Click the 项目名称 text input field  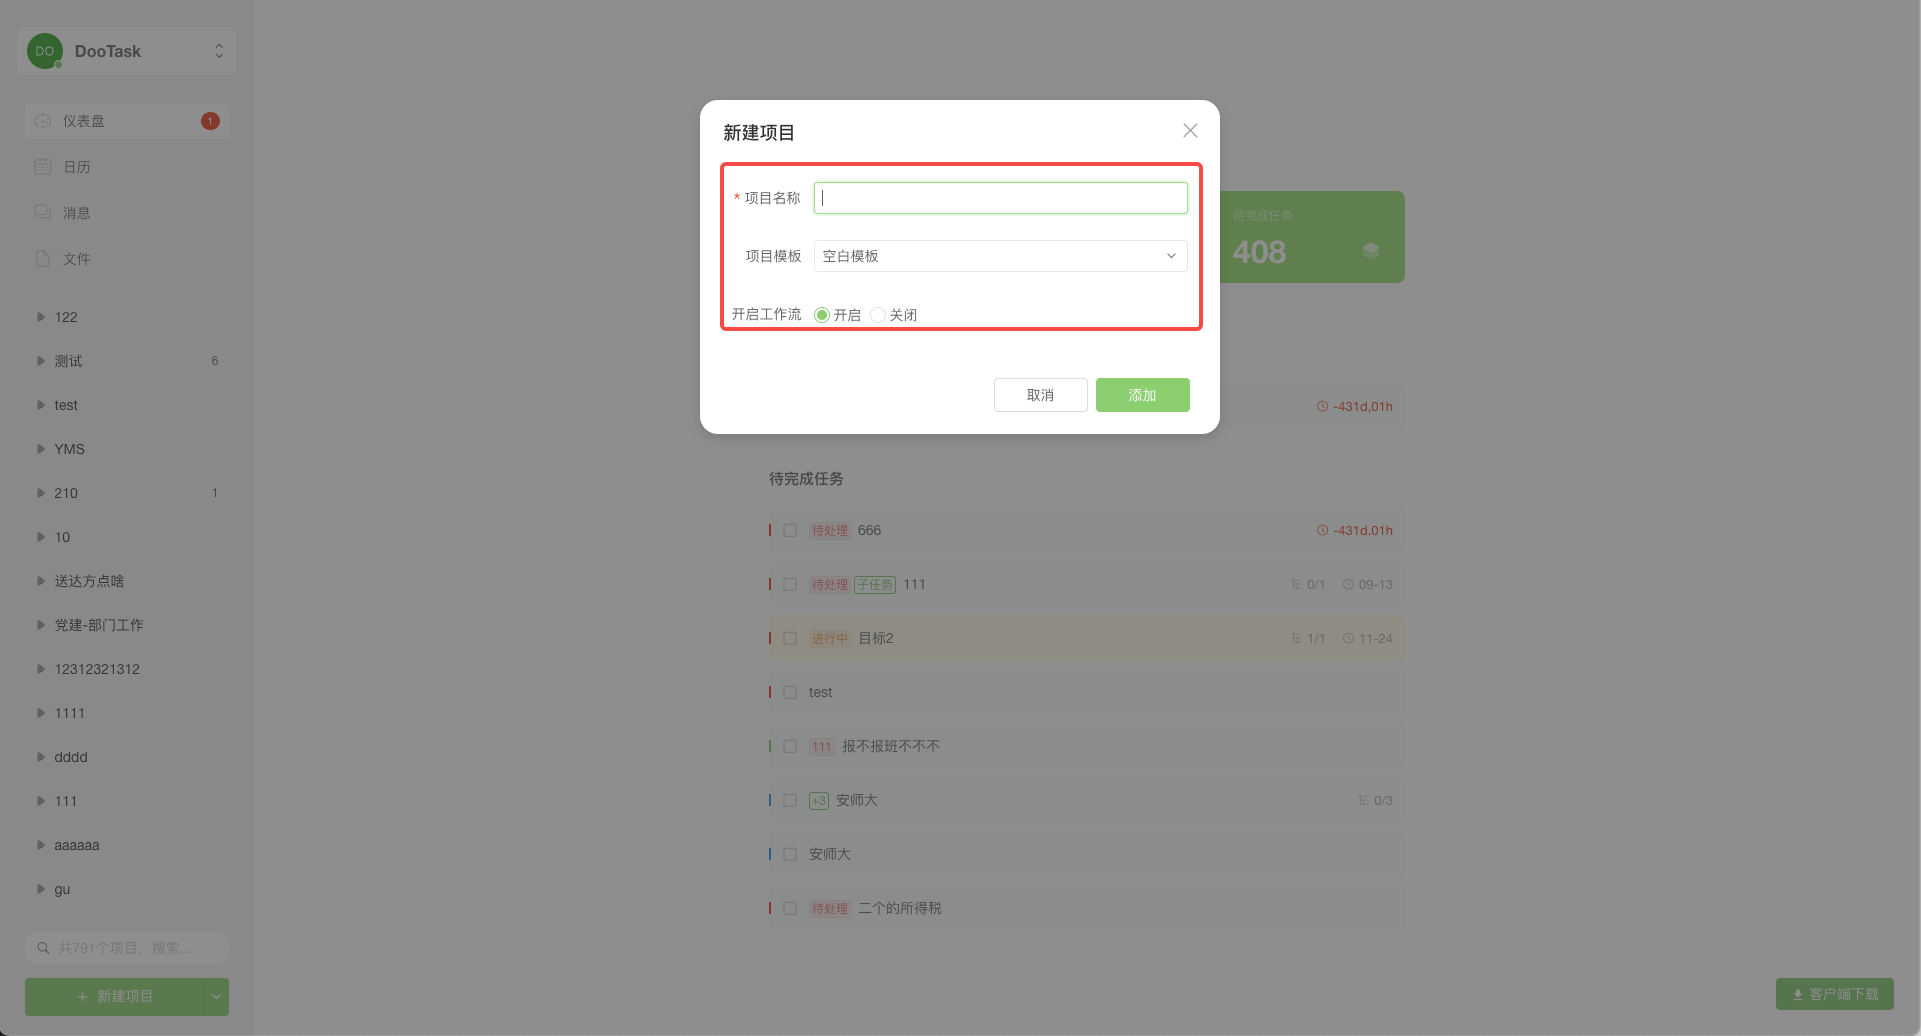point(999,197)
